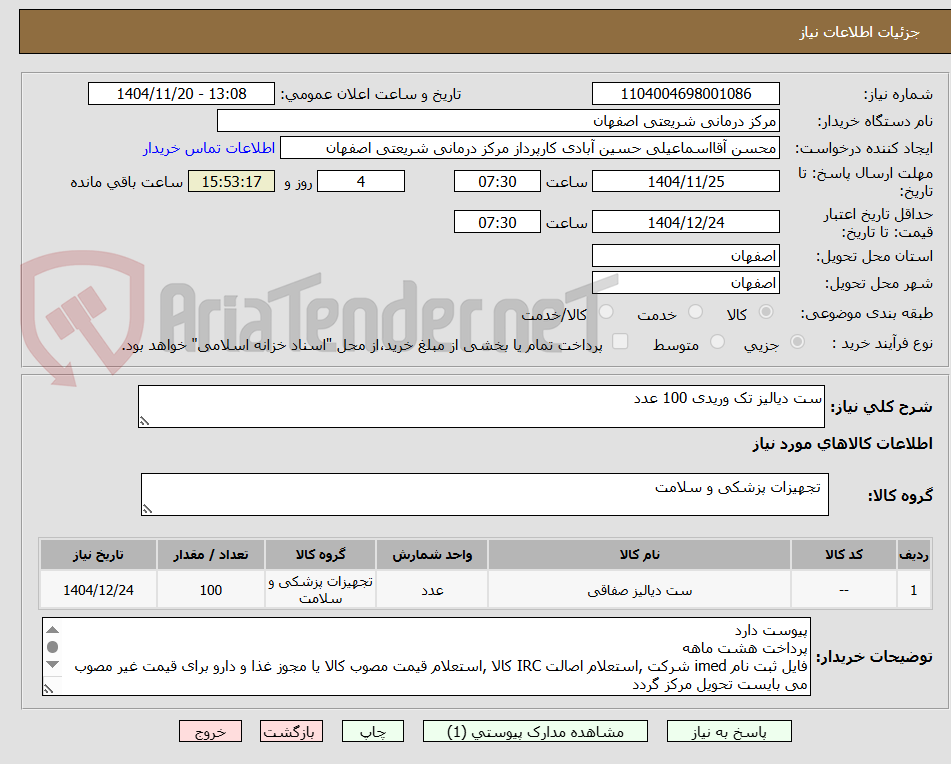Select the جزیی purchase process radio
The height and width of the screenshot is (764, 951).
(x=797, y=343)
